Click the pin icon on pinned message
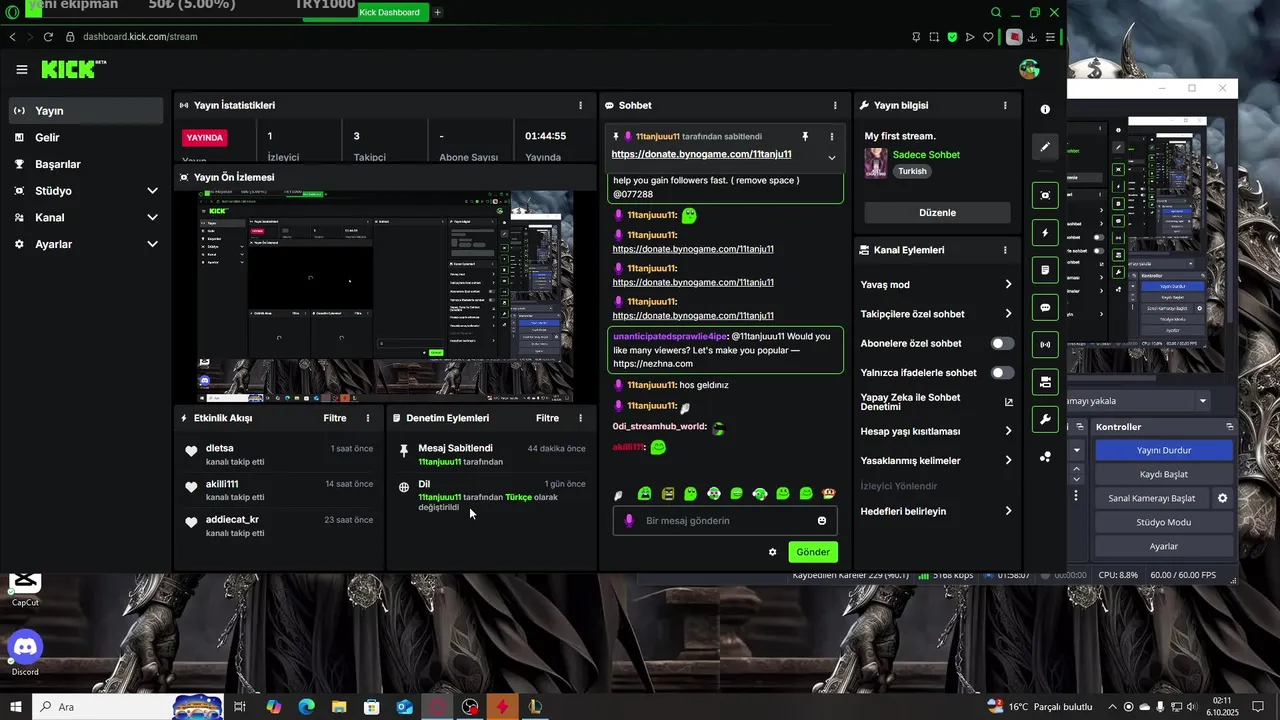Viewport: 1280px width, 720px height. coord(804,136)
